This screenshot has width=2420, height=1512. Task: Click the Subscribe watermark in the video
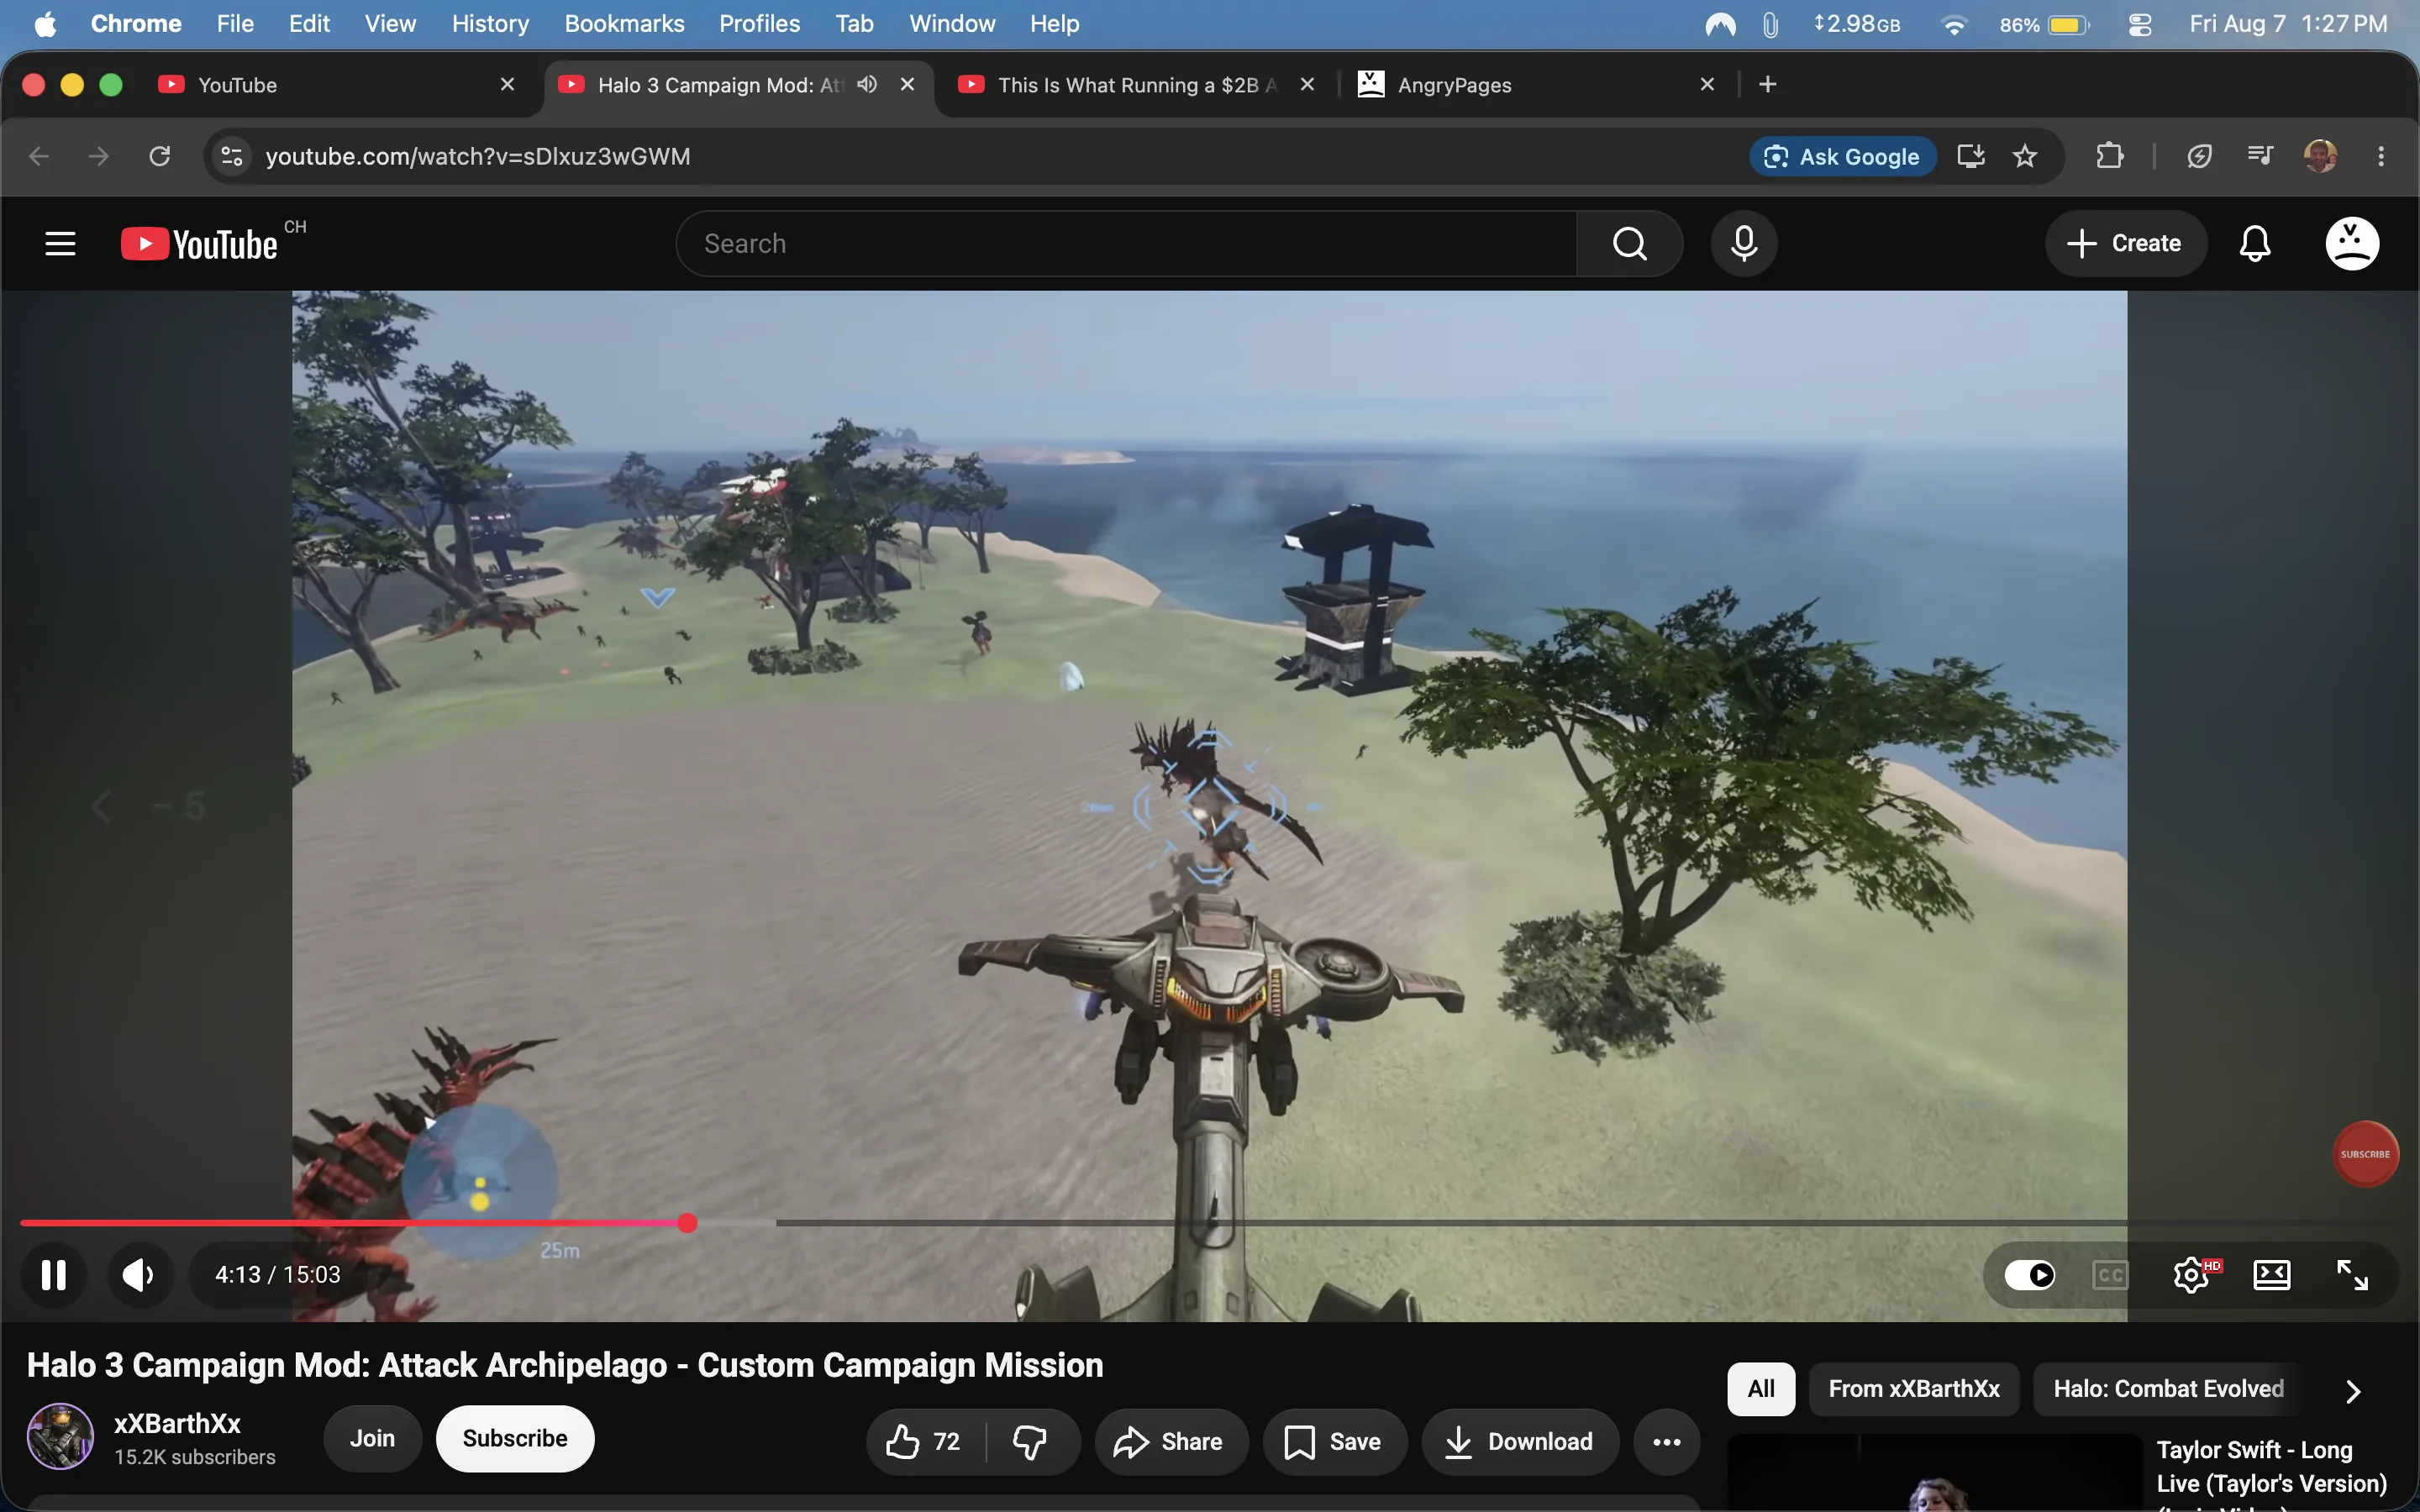point(2365,1154)
